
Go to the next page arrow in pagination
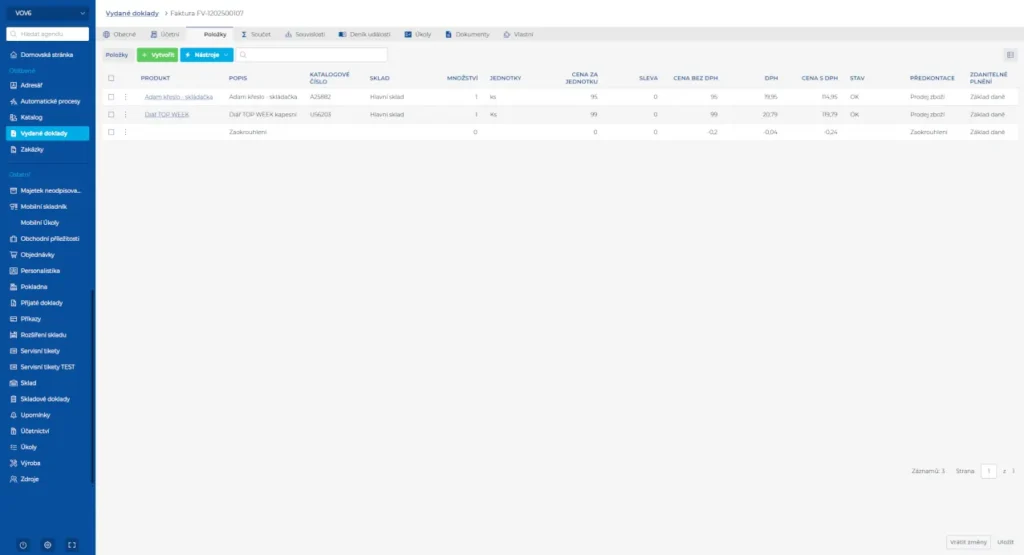tap(1013, 470)
